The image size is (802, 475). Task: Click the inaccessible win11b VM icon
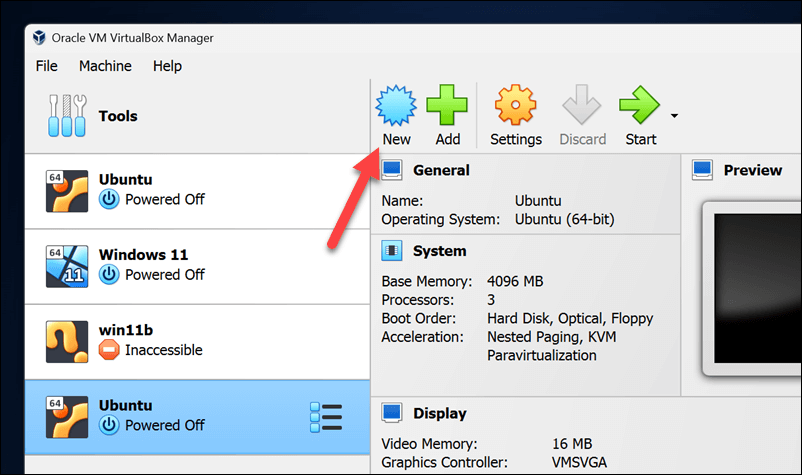67,341
